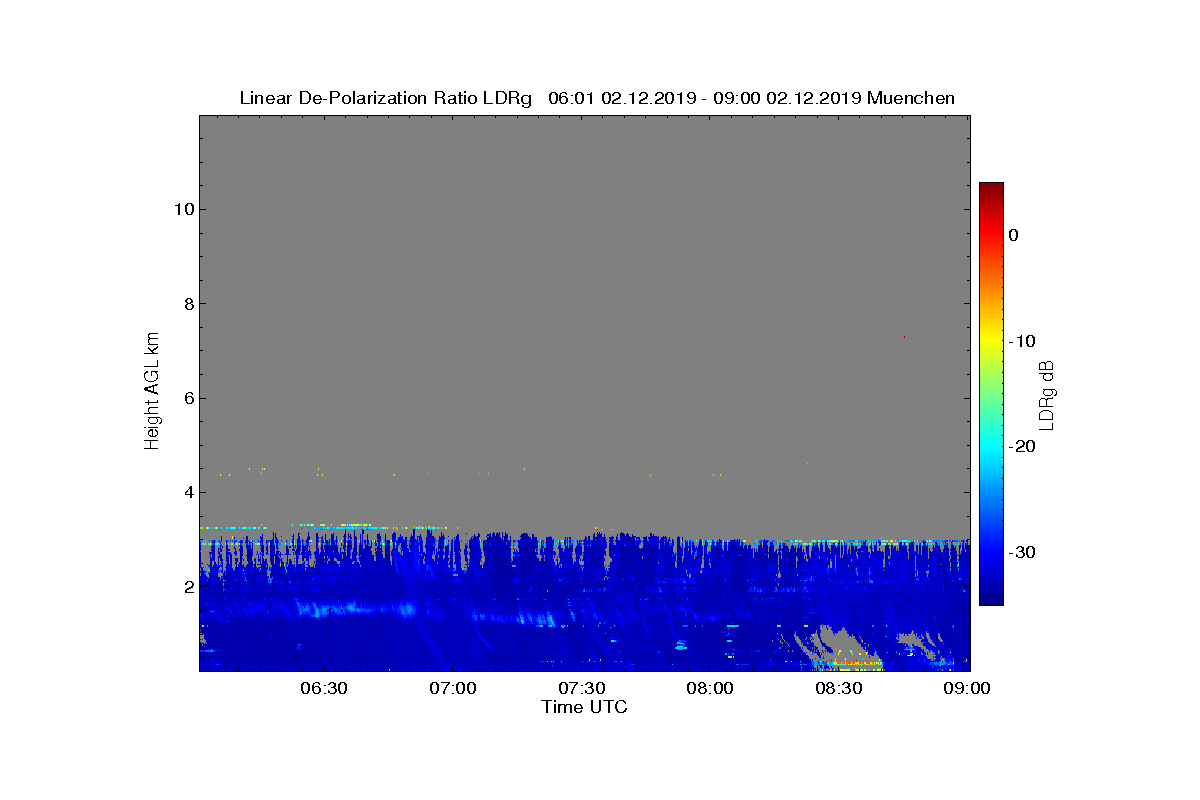Click the isolated red dot near 7 km

(x=904, y=337)
